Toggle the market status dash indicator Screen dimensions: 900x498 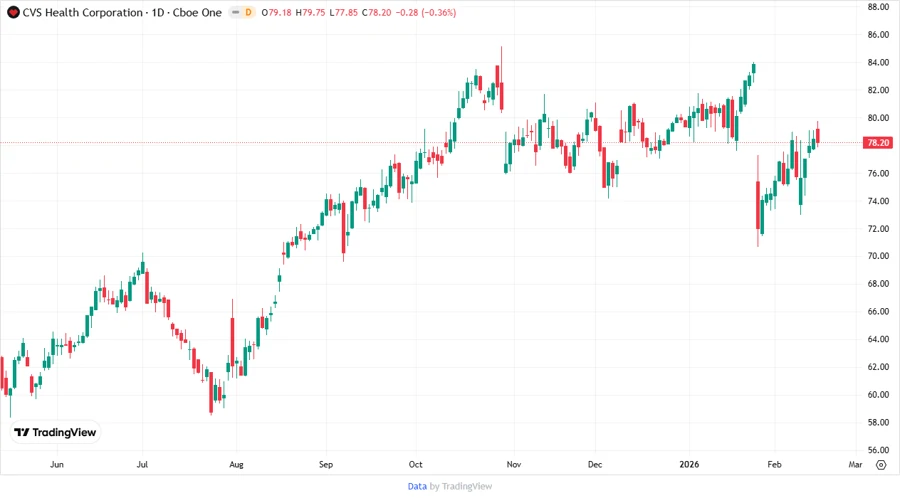[x=235, y=13]
